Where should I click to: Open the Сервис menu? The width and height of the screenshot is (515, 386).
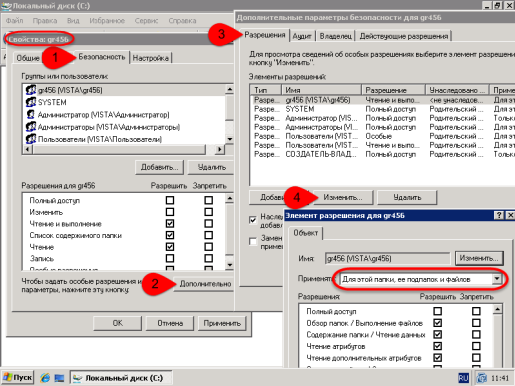pos(146,21)
